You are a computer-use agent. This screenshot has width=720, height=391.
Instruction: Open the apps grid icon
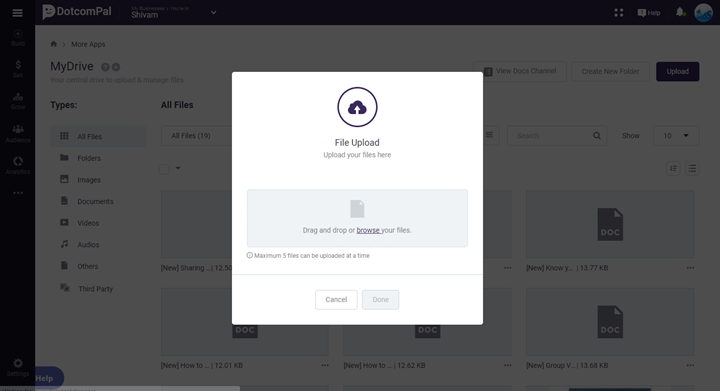click(x=619, y=13)
